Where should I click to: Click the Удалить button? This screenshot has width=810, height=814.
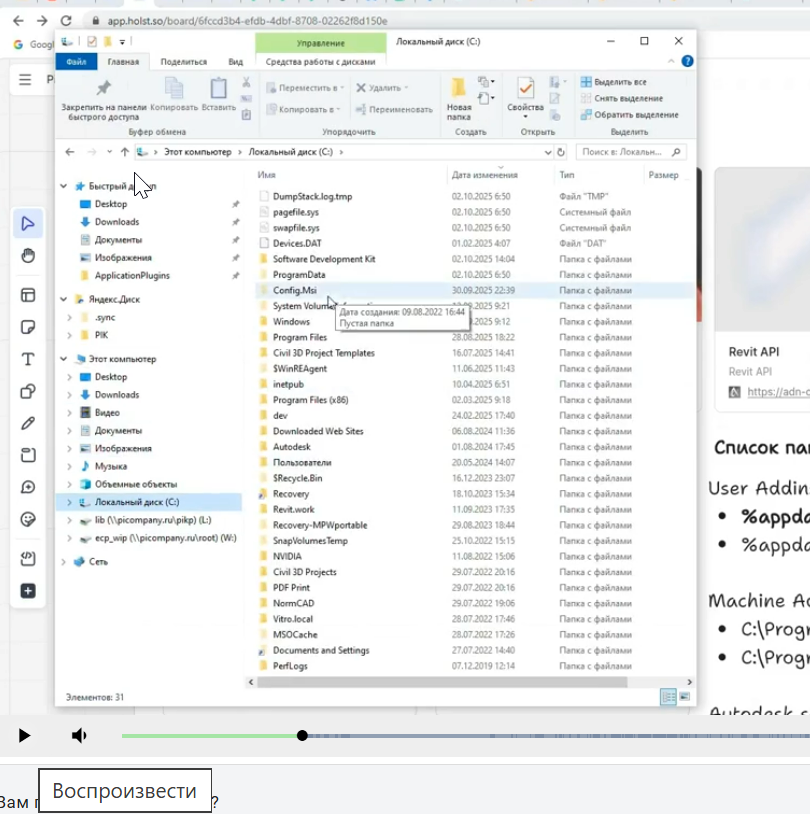click(382, 88)
